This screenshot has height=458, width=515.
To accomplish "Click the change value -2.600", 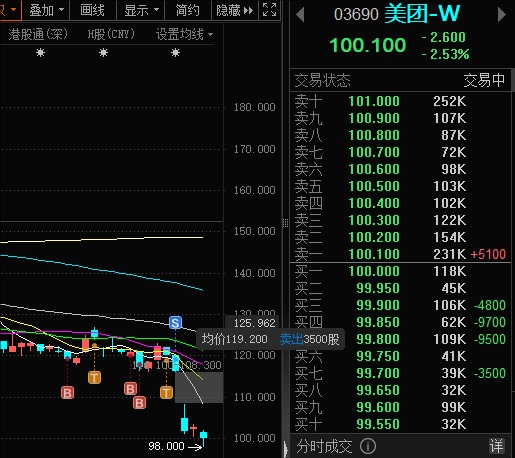I will tap(443, 37).
